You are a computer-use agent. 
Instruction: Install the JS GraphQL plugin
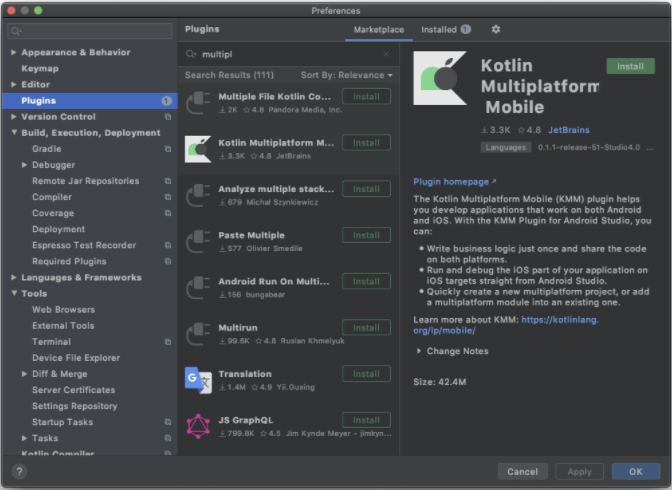[x=366, y=420]
